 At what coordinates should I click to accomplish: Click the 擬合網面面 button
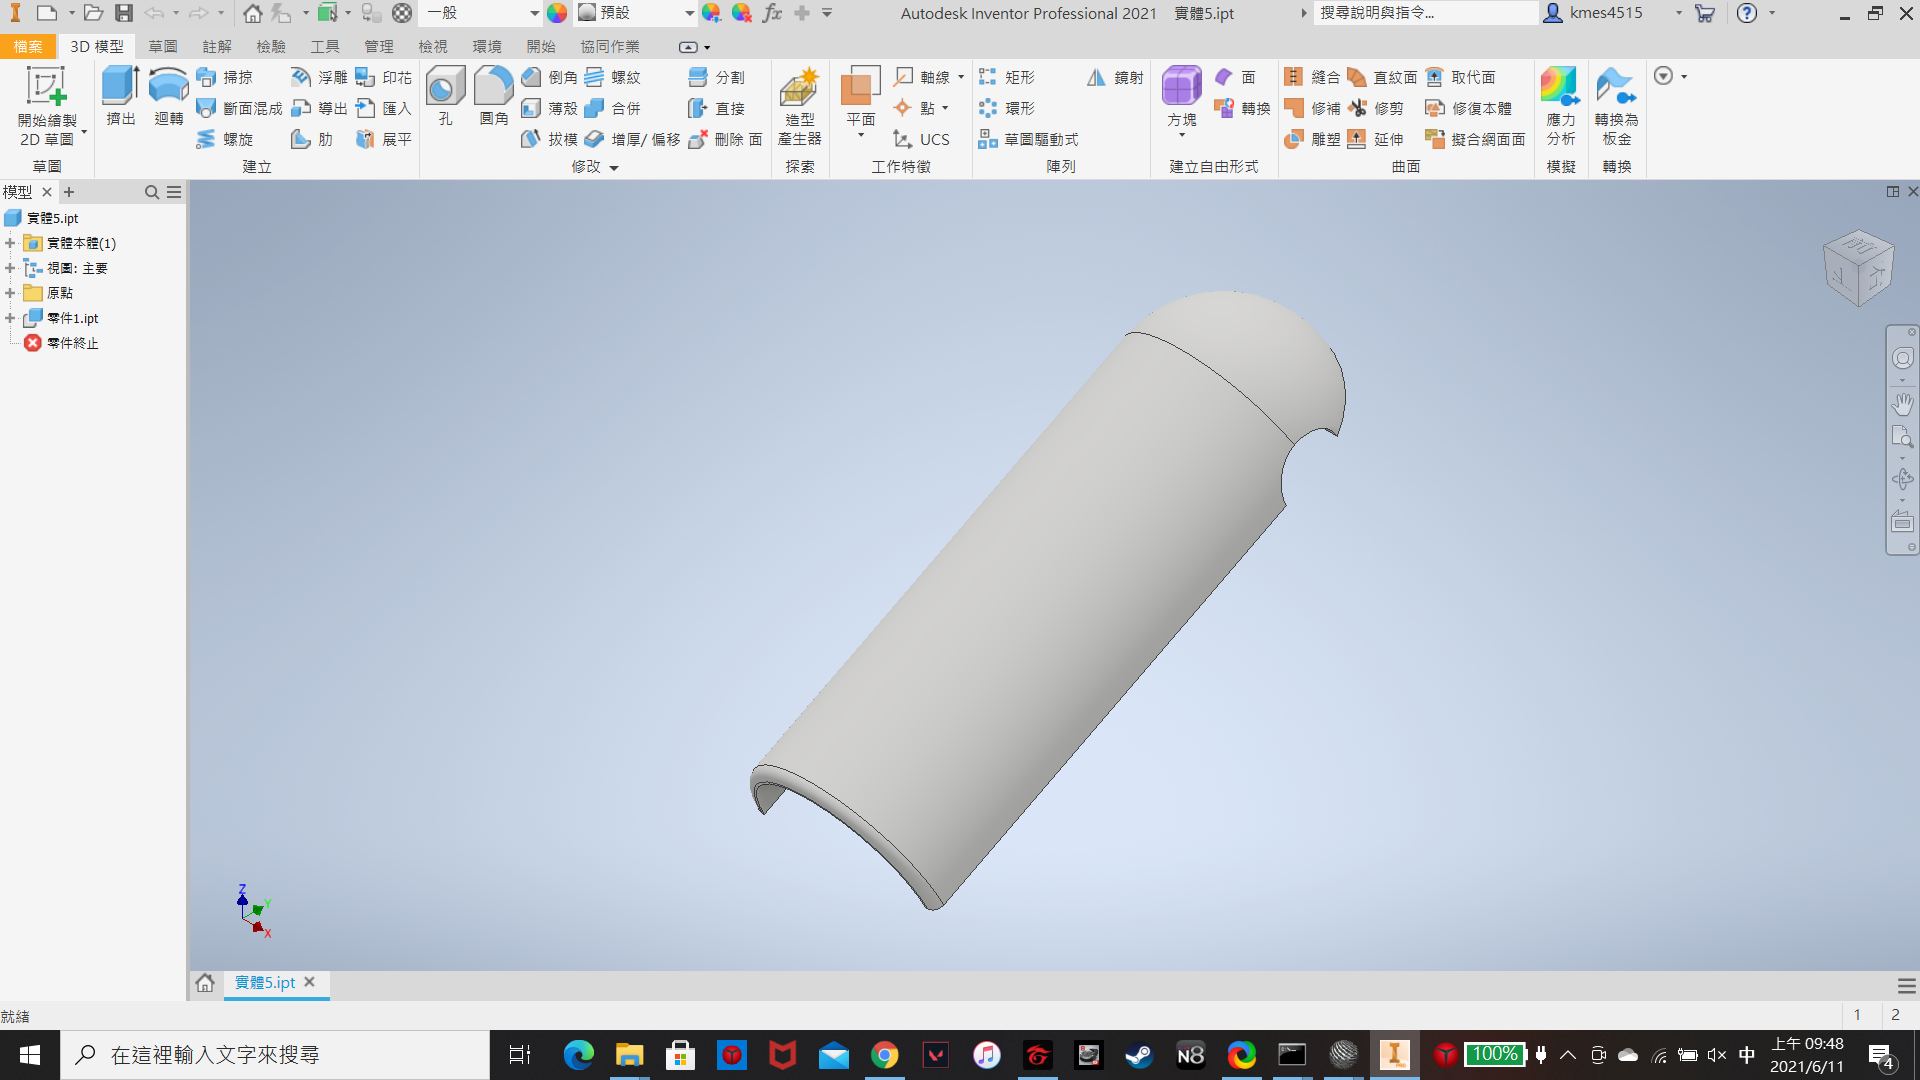point(1476,139)
